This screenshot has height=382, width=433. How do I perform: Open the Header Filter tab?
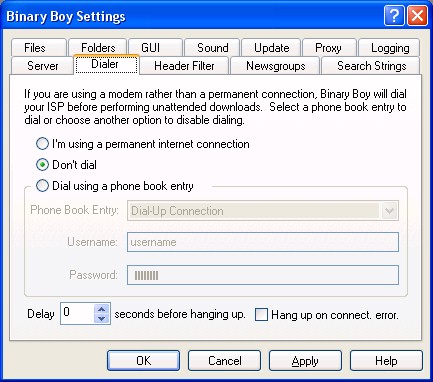coord(184,66)
